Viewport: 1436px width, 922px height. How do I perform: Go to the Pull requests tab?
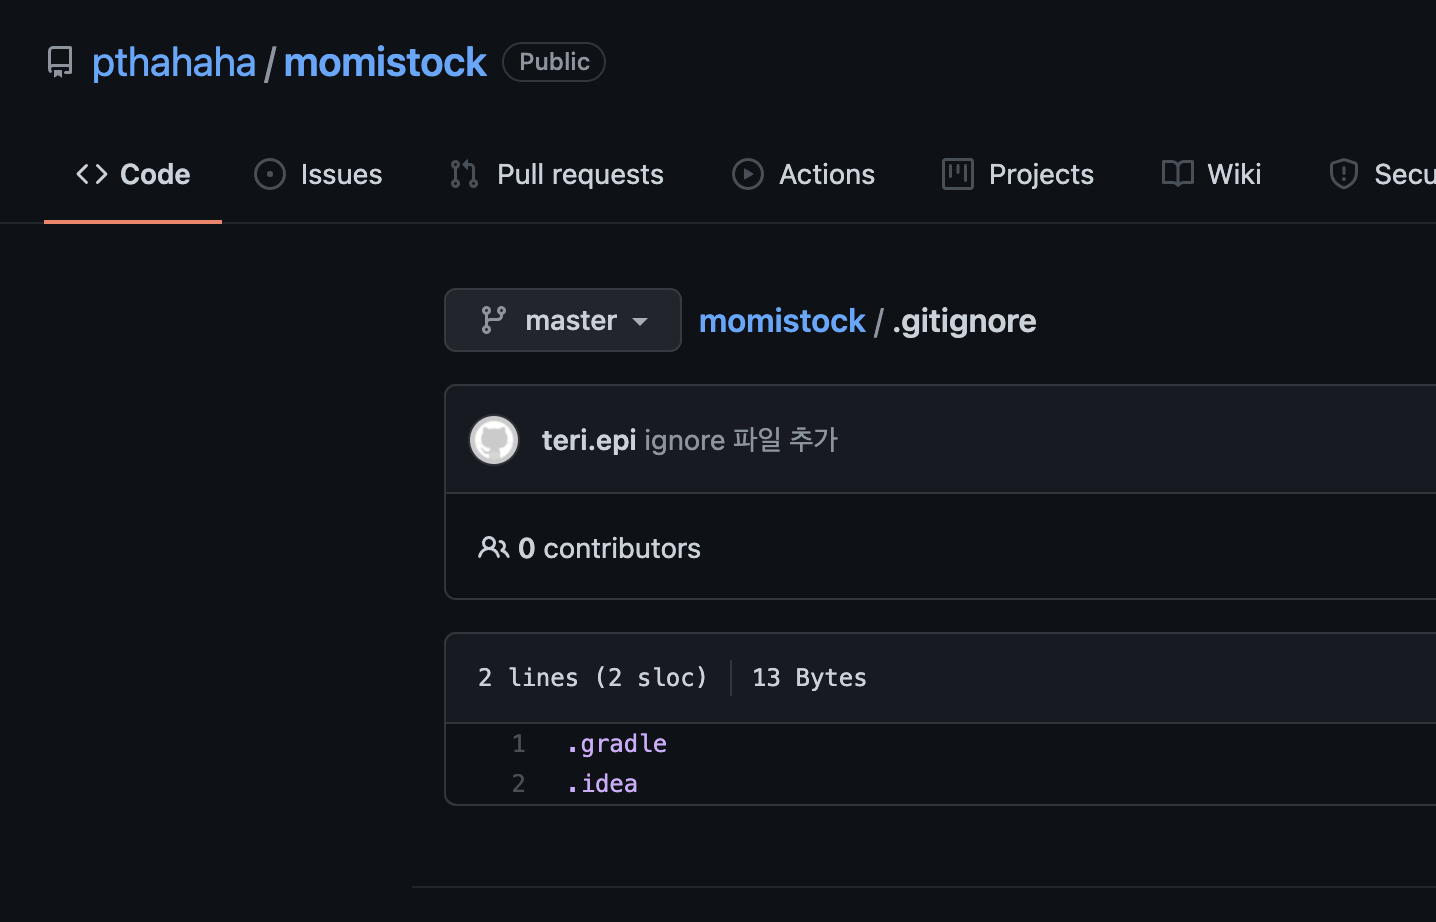(x=556, y=174)
